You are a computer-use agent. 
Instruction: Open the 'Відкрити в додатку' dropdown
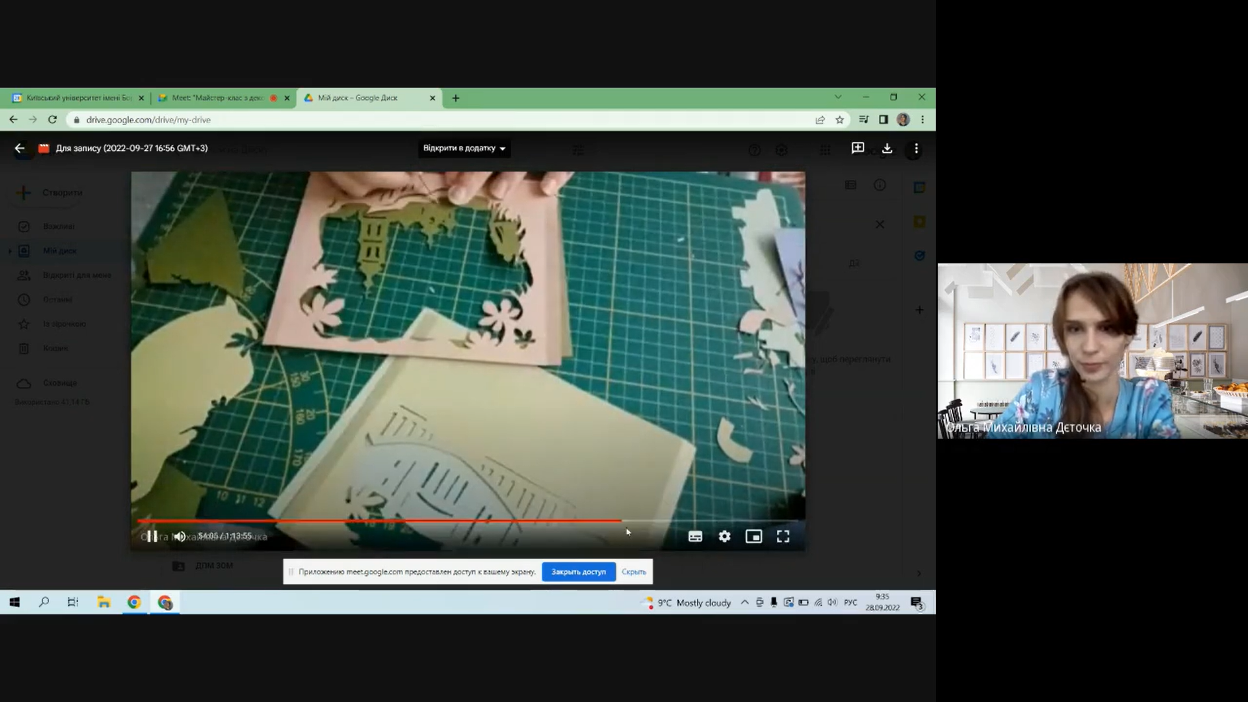pyautogui.click(x=463, y=148)
